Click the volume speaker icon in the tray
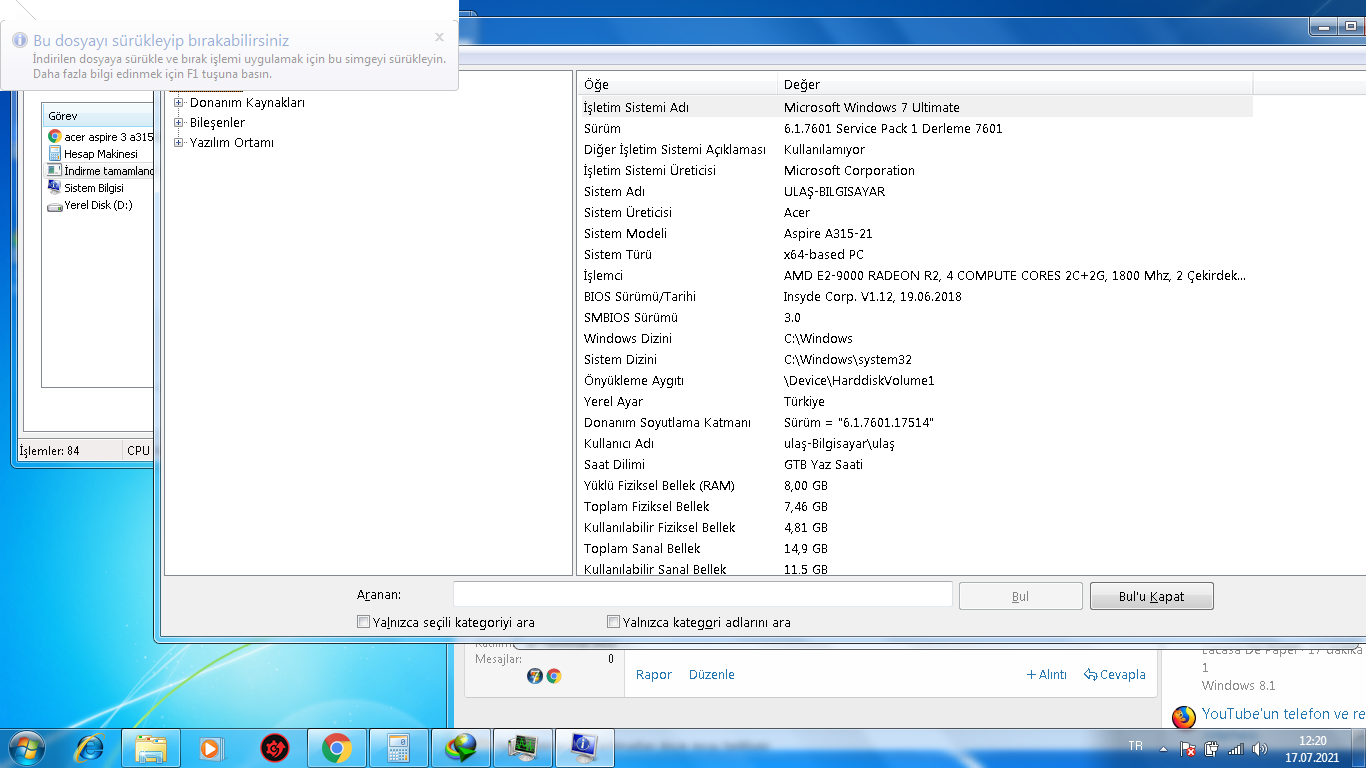 click(x=1260, y=749)
